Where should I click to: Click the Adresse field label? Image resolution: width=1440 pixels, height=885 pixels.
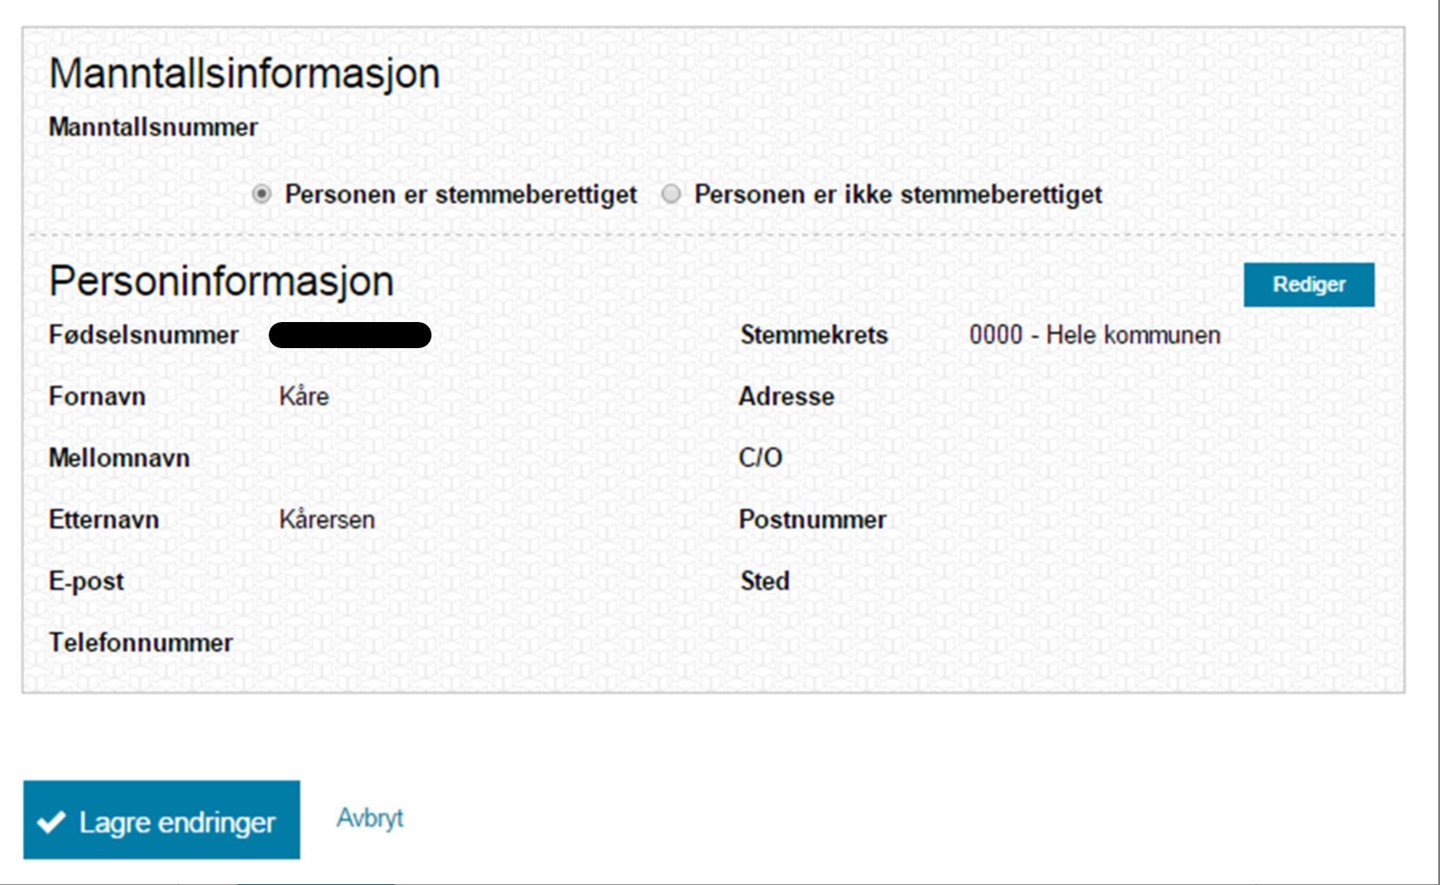pos(786,396)
